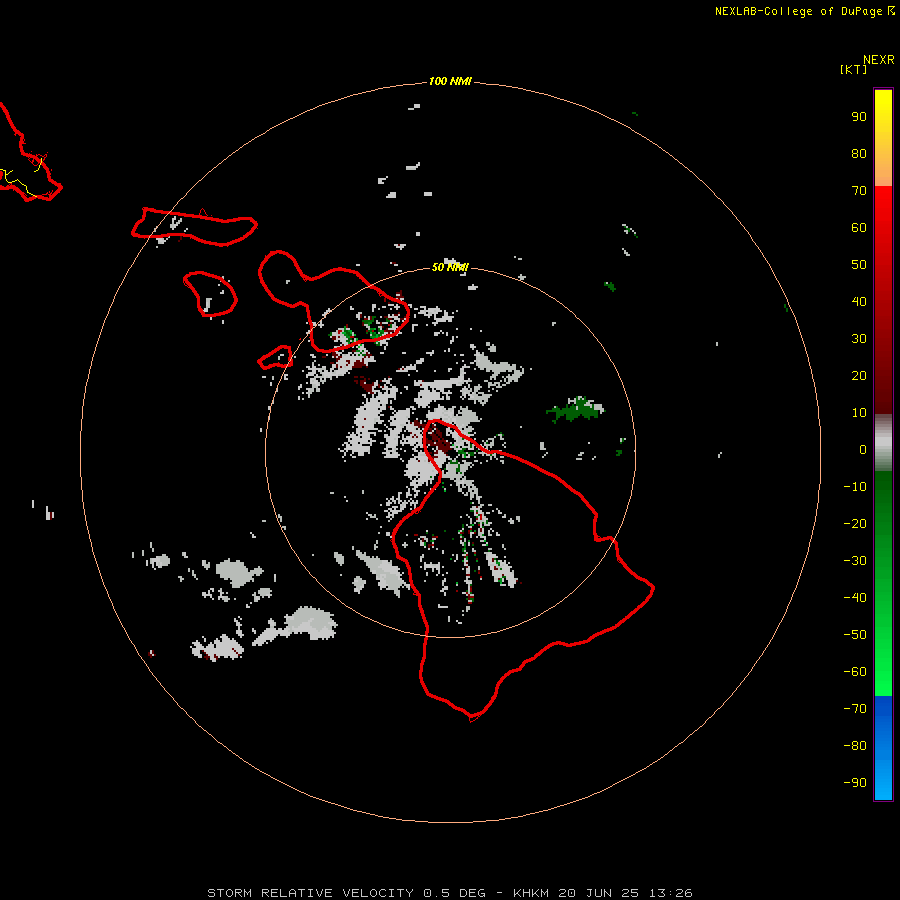Click the -80 value on the velocity scale
Viewport: 900px width, 900px height.
tap(855, 746)
